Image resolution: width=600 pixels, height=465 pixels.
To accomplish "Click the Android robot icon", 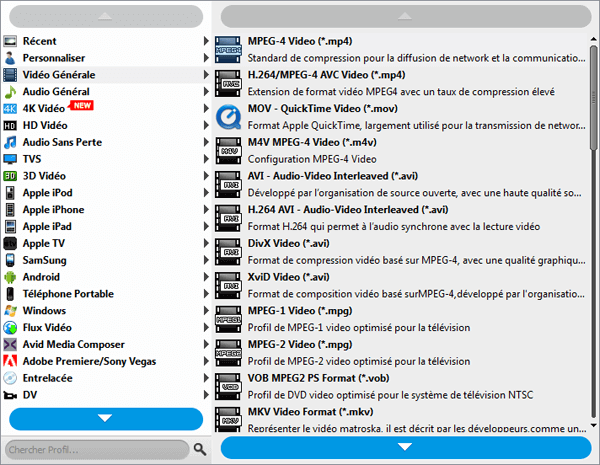I will click(x=10, y=277).
